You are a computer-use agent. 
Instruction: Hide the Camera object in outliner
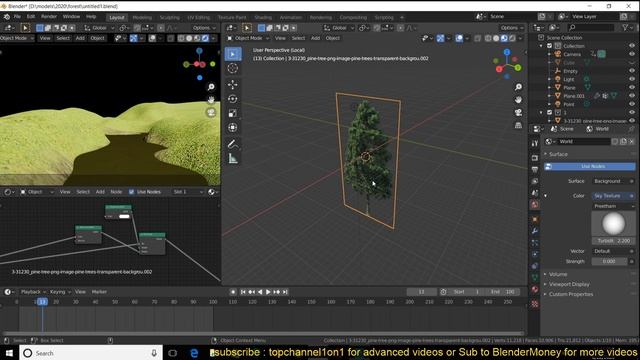[x=632, y=54]
